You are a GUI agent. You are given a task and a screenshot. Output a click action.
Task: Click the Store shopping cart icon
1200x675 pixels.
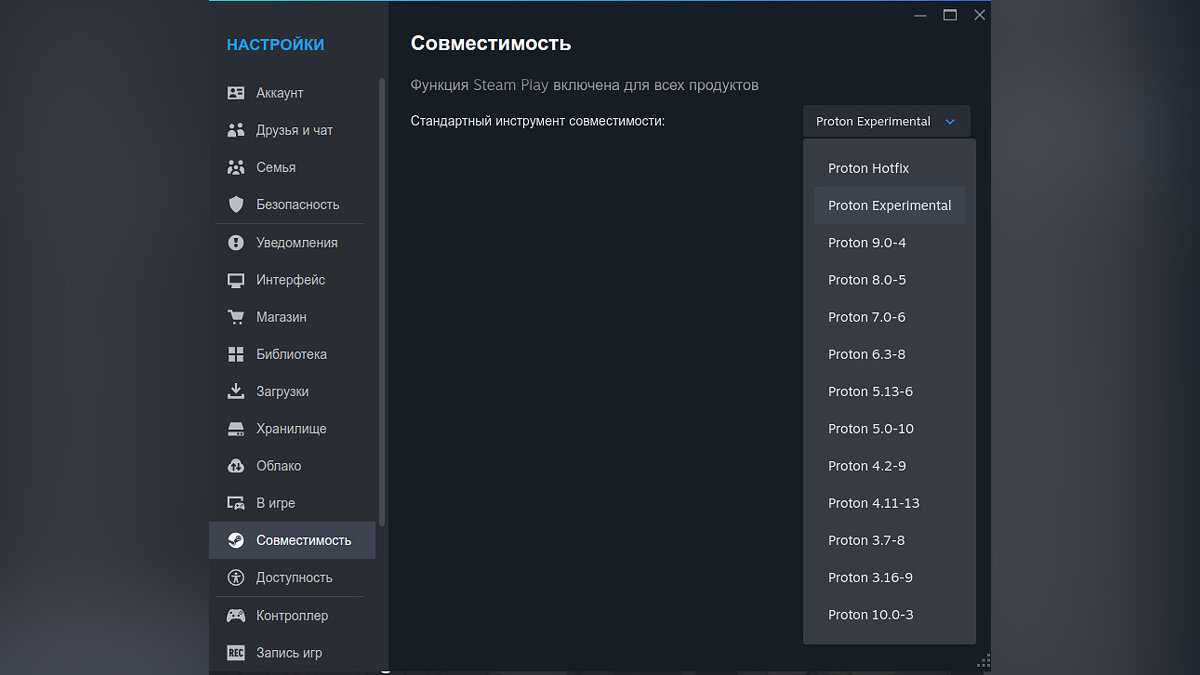click(x=236, y=317)
